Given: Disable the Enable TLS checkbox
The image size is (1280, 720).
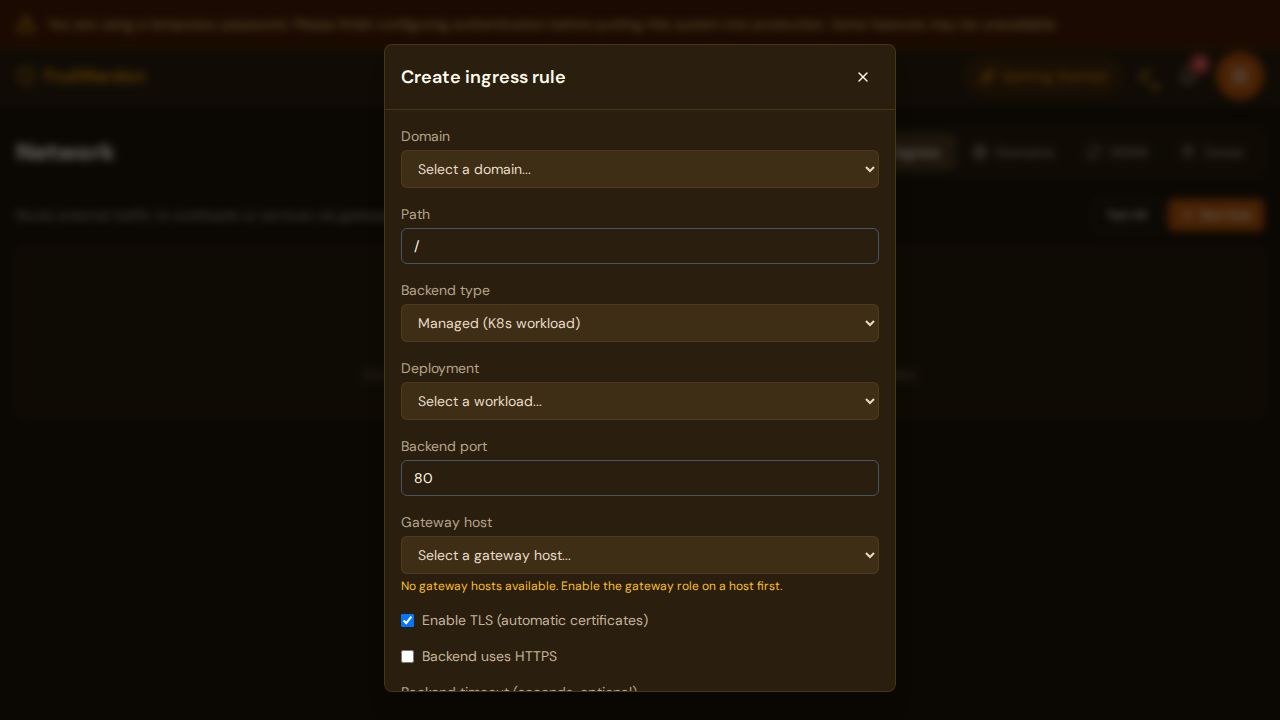Looking at the screenshot, I should pos(407,620).
